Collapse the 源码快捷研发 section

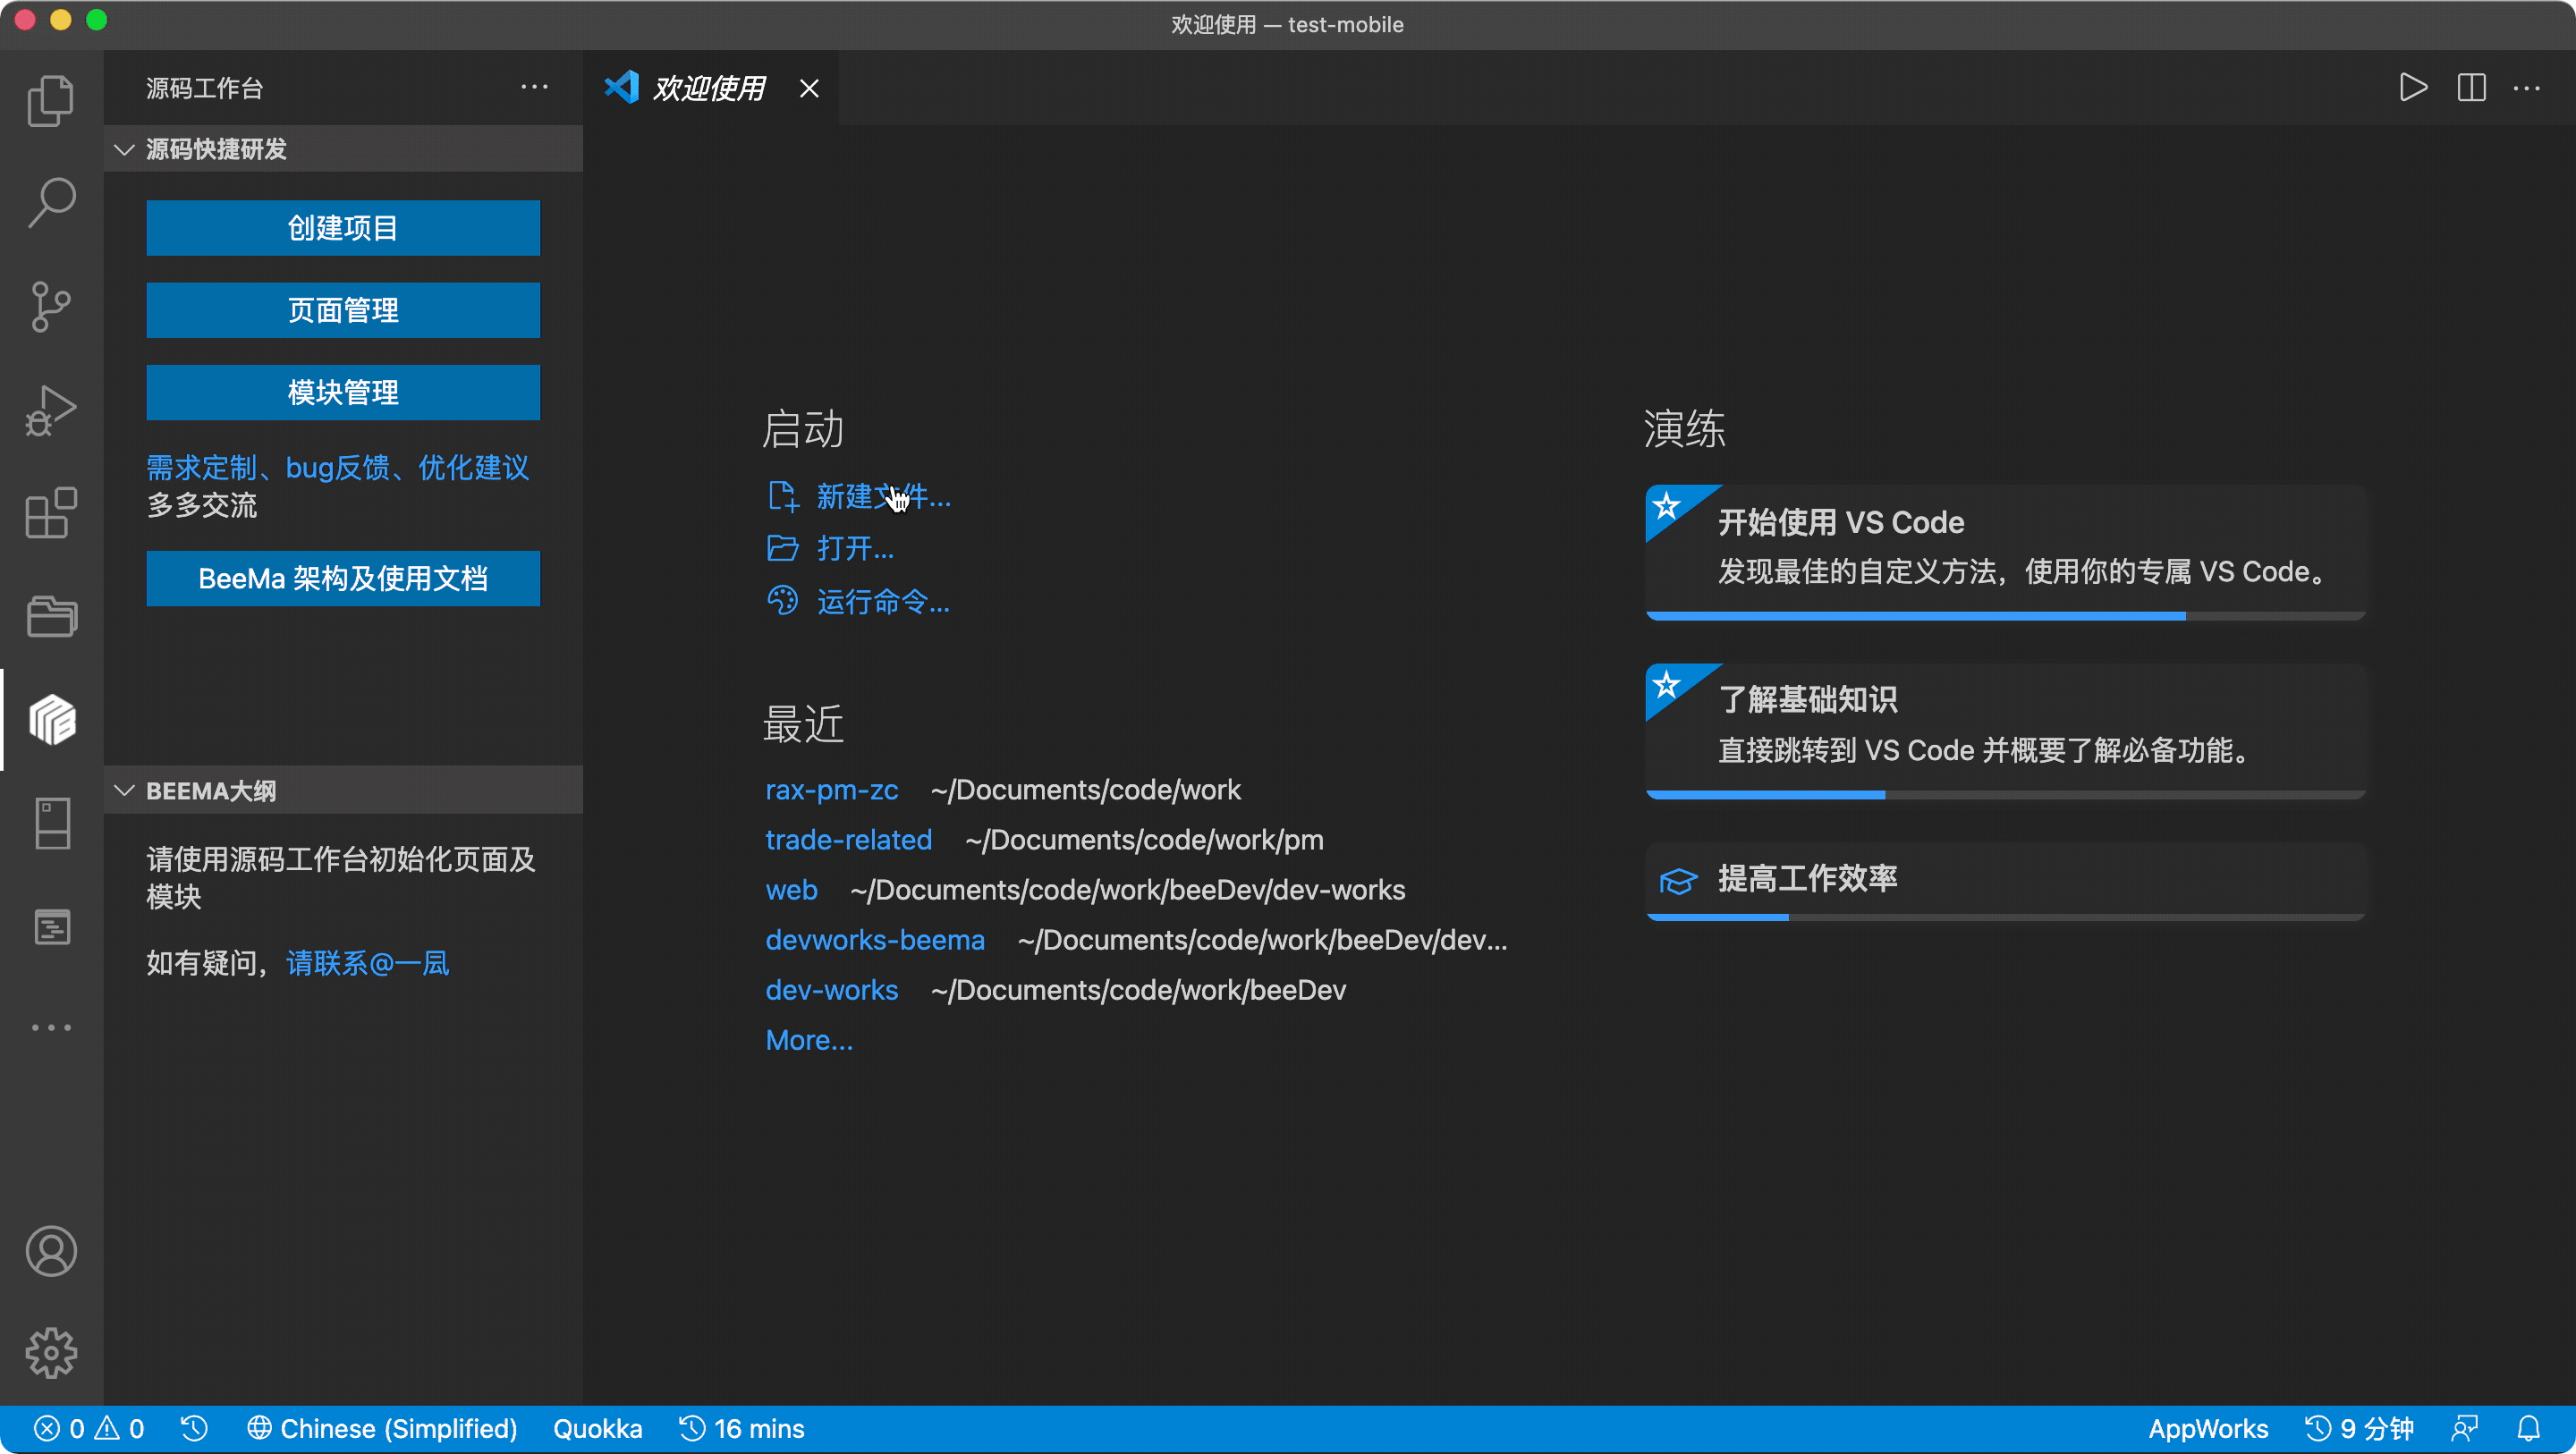coord(343,149)
